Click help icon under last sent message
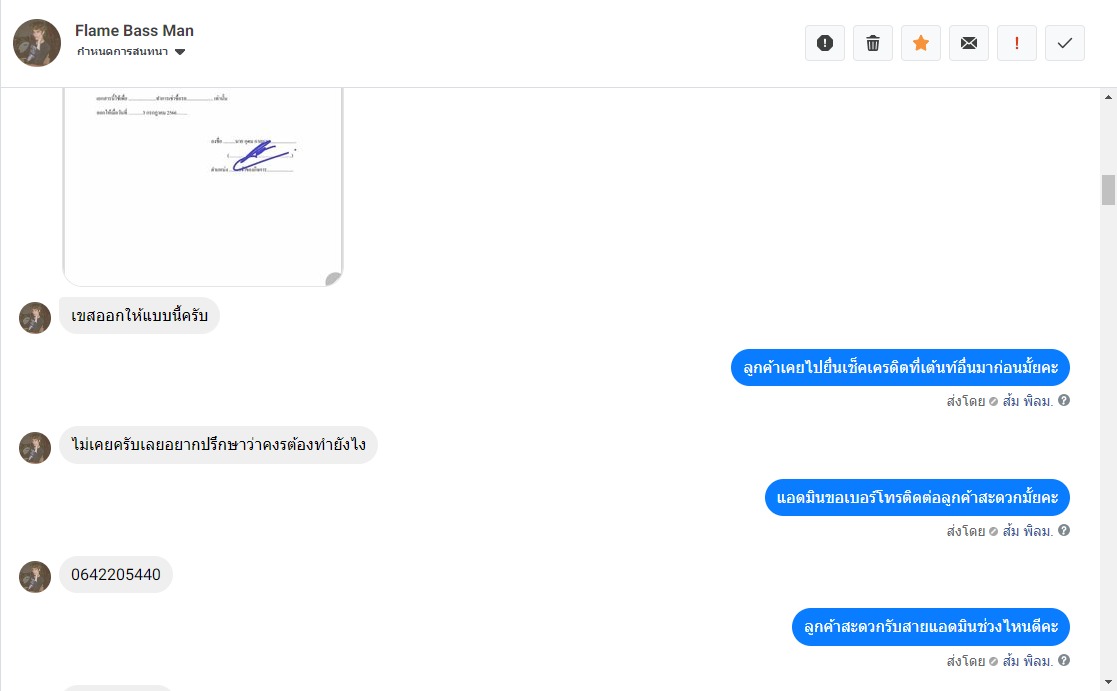This screenshot has height=691, width=1117. click(x=1064, y=660)
